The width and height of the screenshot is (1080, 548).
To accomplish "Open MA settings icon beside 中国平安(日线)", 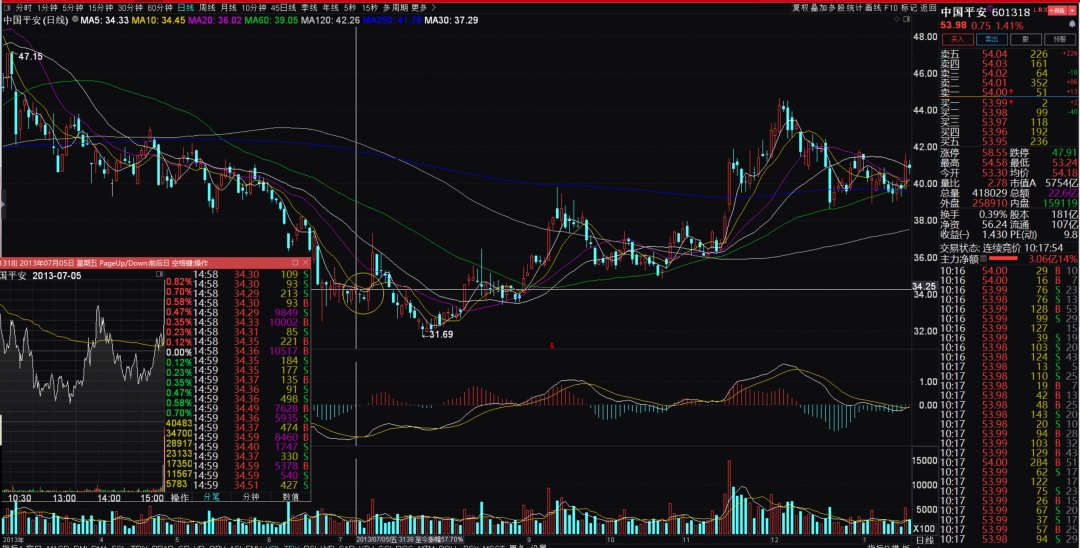I will (x=74, y=20).
